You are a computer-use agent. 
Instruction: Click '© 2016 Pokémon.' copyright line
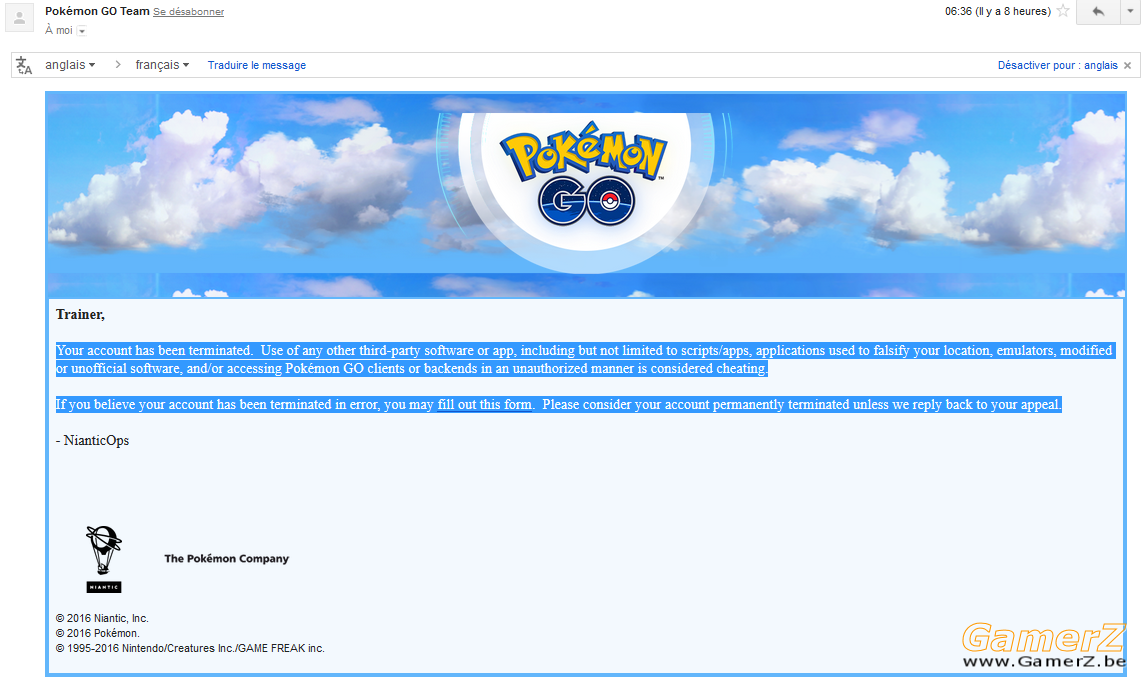coord(97,633)
